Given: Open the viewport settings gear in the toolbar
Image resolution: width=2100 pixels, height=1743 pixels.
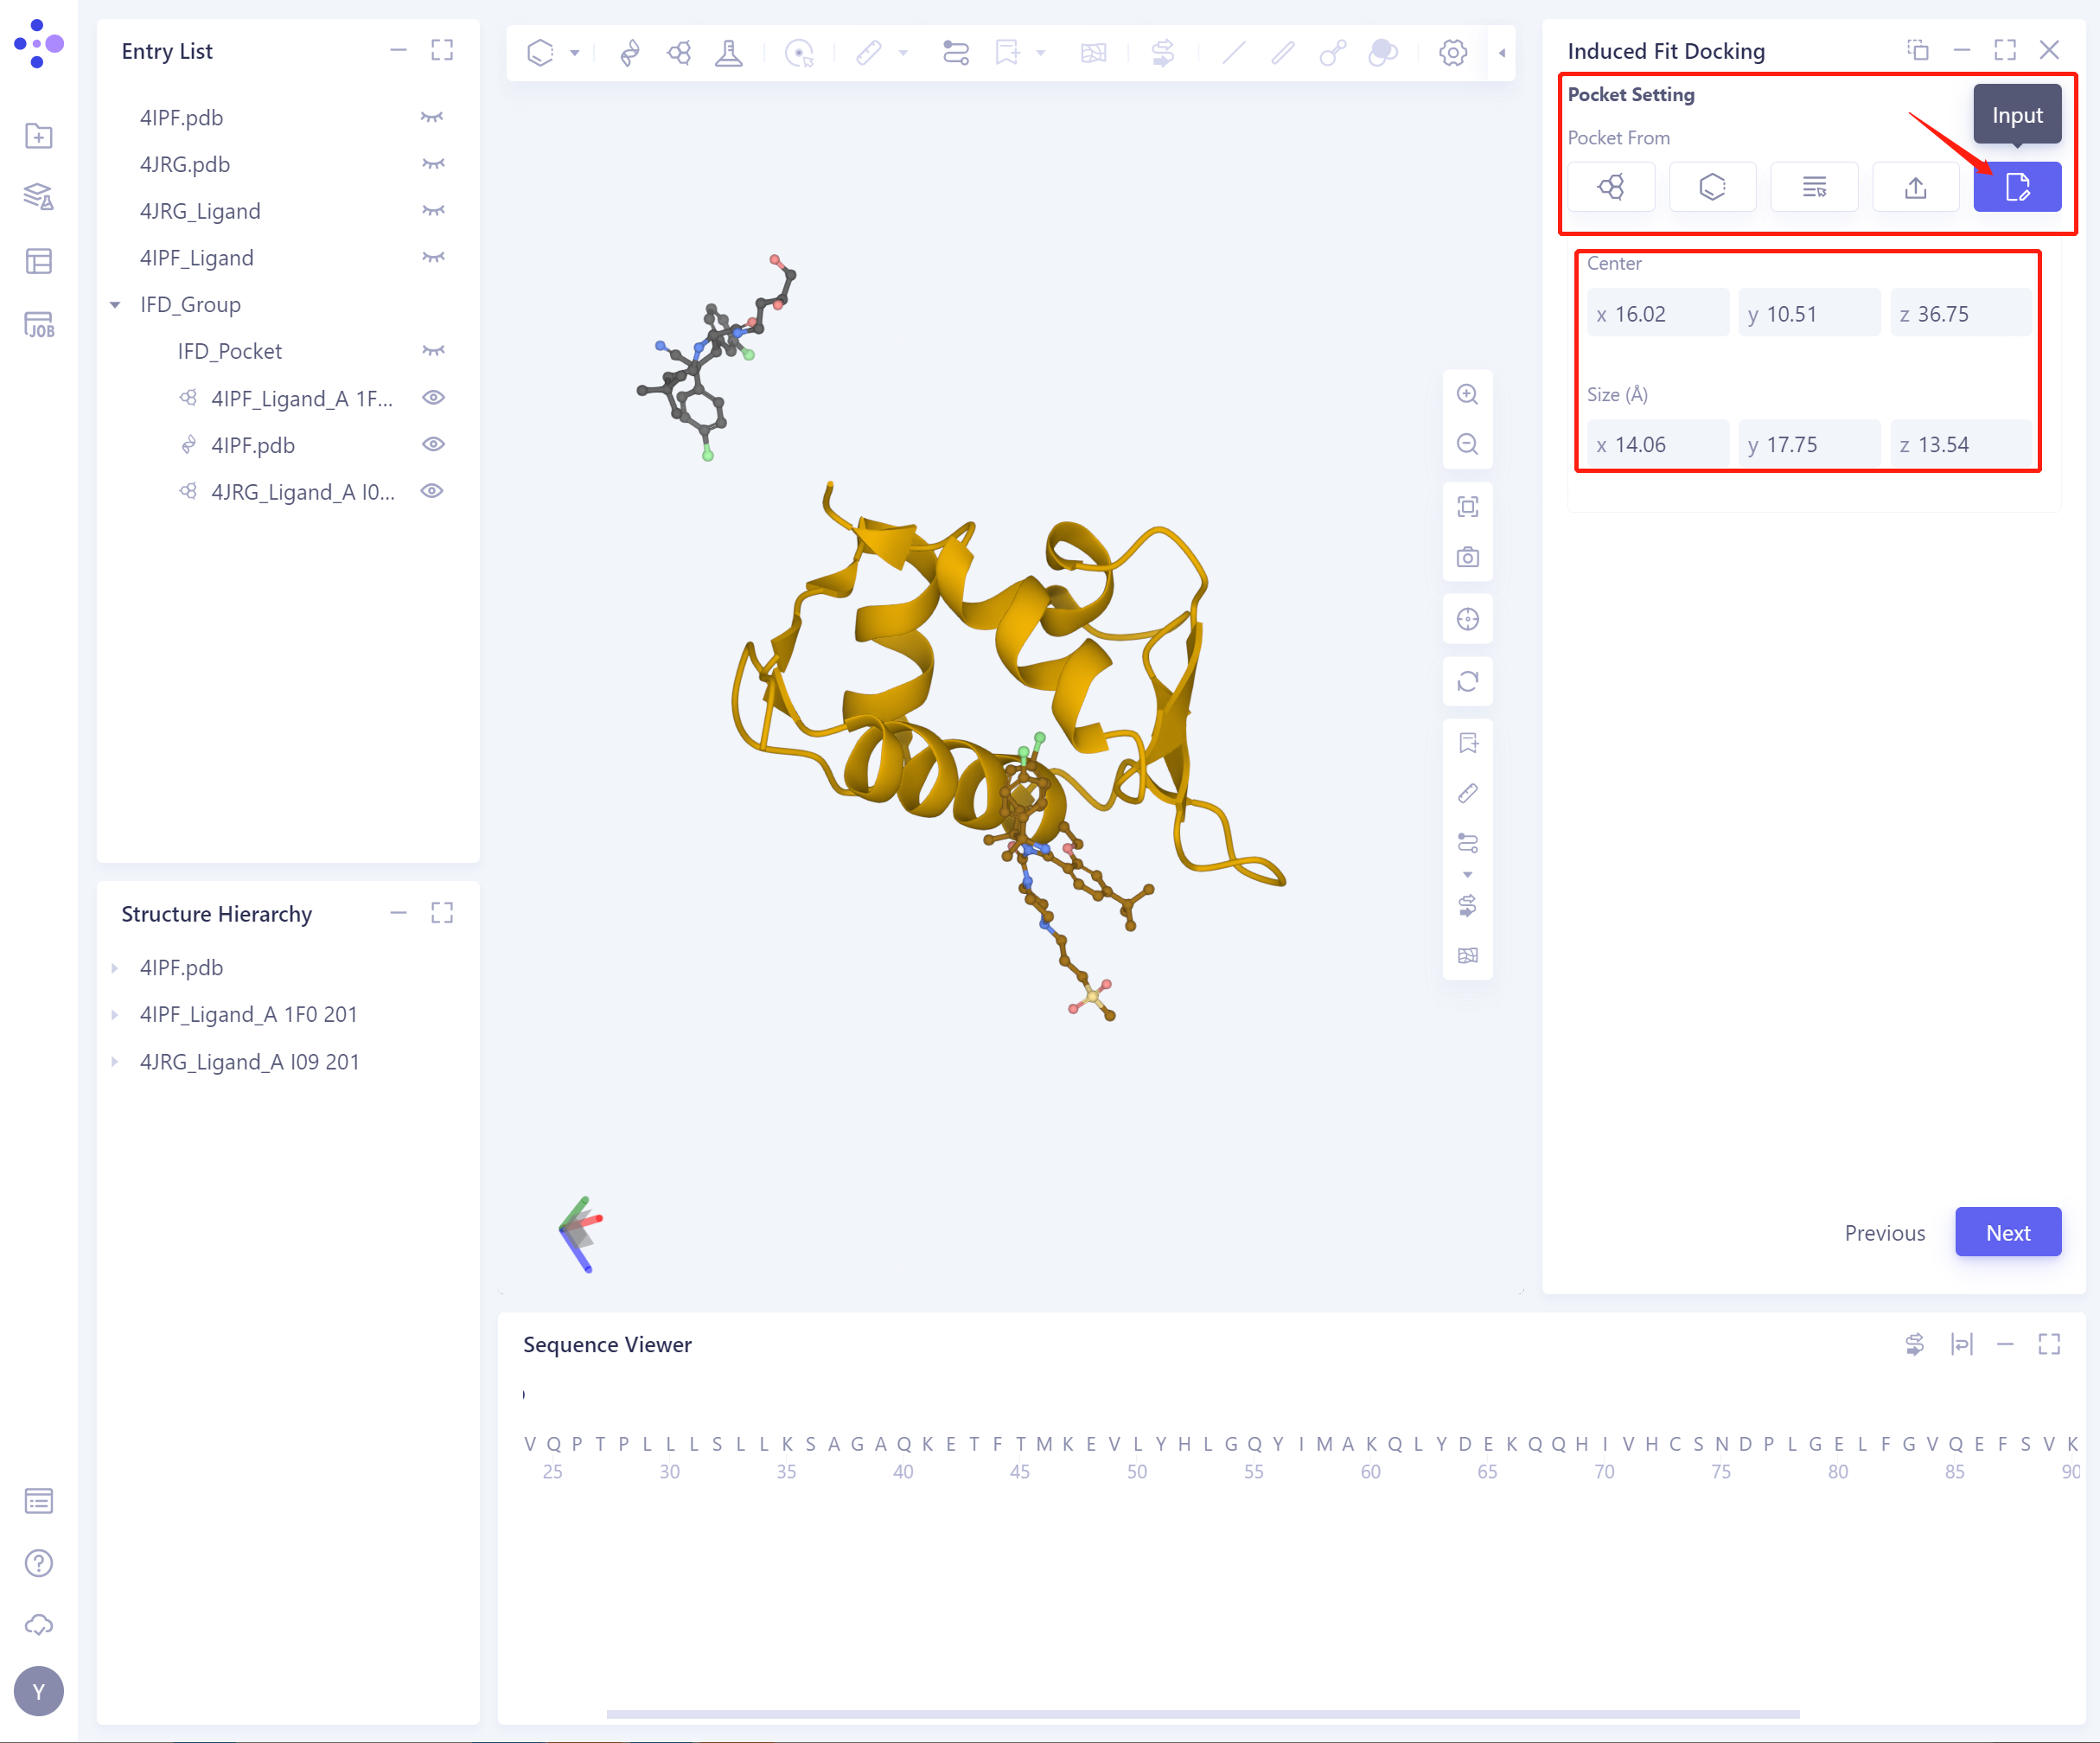Looking at the screenshot, I should click(1452, 53).
